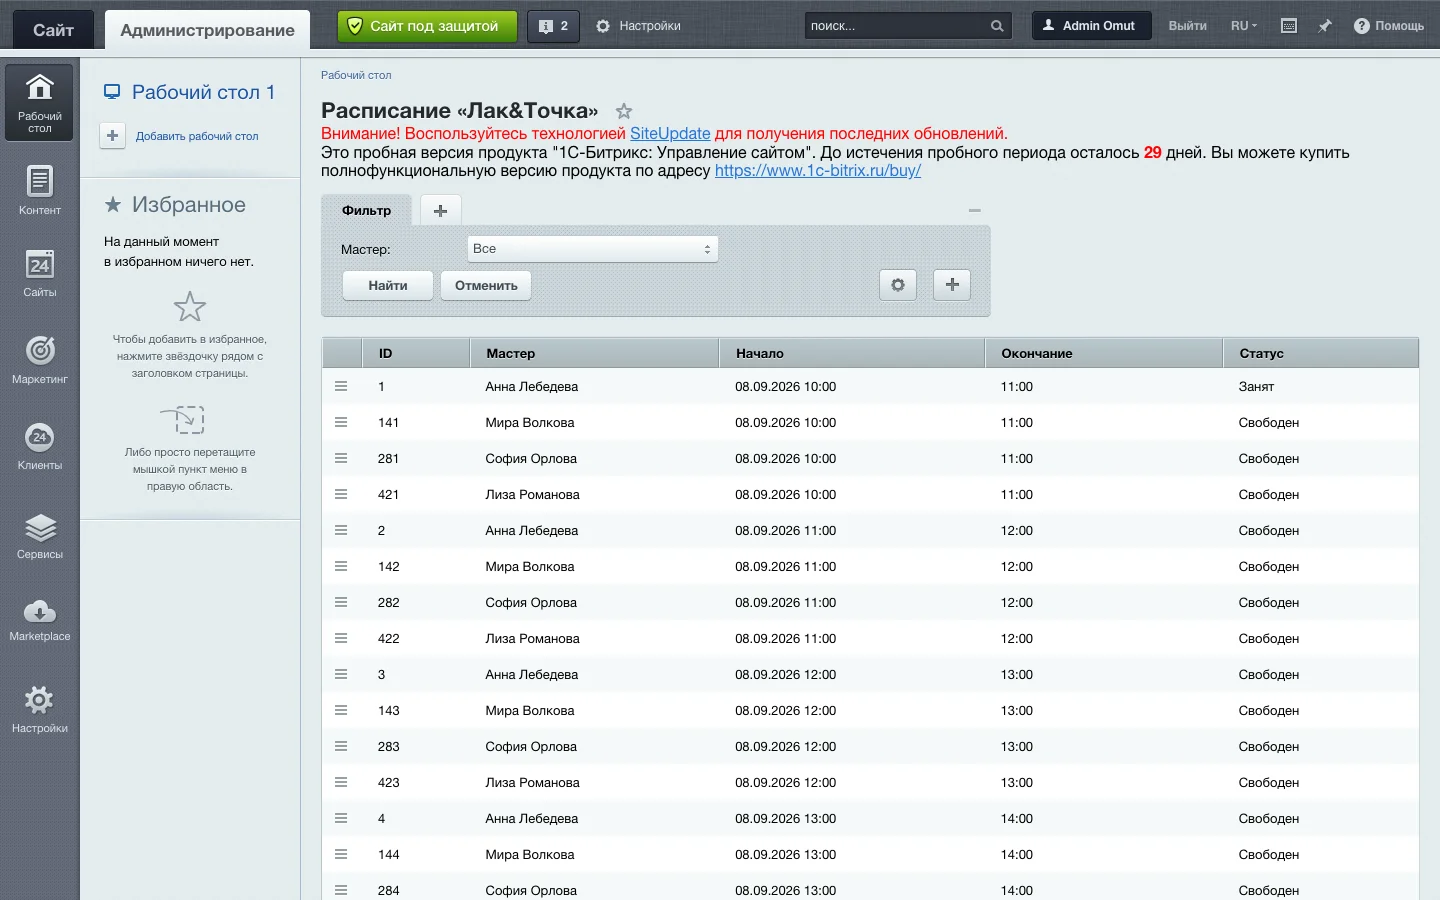Open the Сервисы sidebar section
Image resolution: width=1440 pixels, height=900 pixels.
[x=39, y=535]
